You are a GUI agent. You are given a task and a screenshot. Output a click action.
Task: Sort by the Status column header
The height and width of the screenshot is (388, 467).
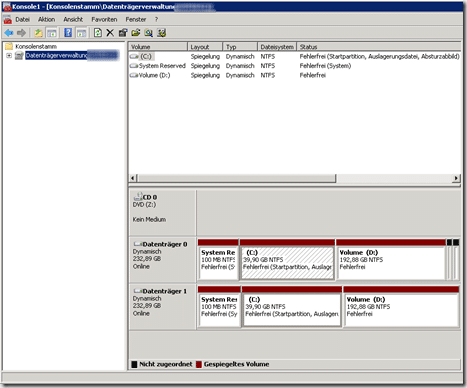point(379,47)
